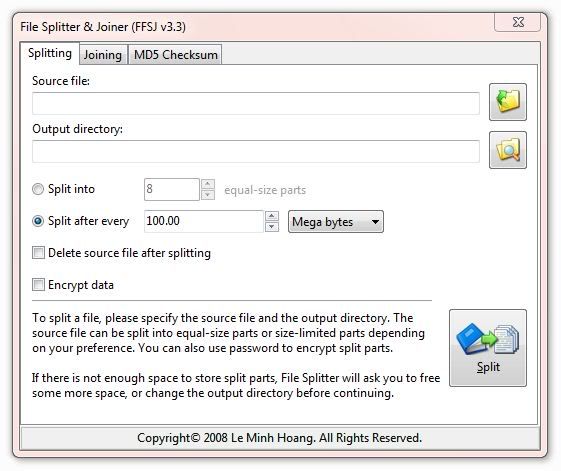
Task: Increase split size with up arrow
Action: (x=272, y=216)
